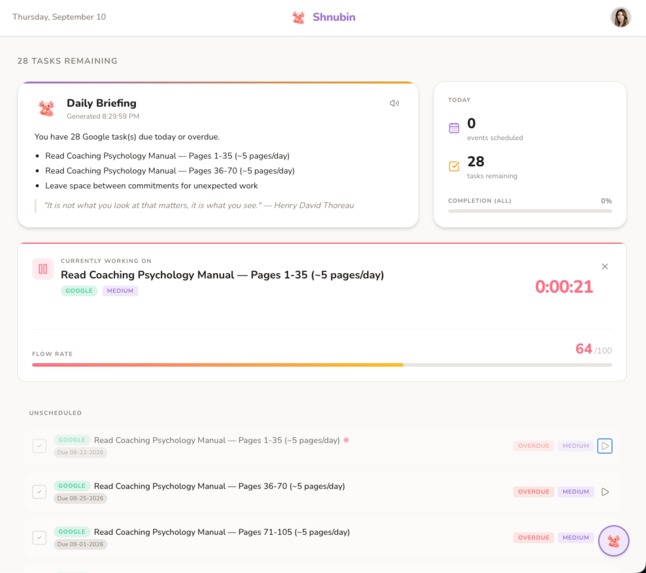646x573 pixels.
Task: Click the Due 08-22-2026 date chip
Action: pos(80,452)
